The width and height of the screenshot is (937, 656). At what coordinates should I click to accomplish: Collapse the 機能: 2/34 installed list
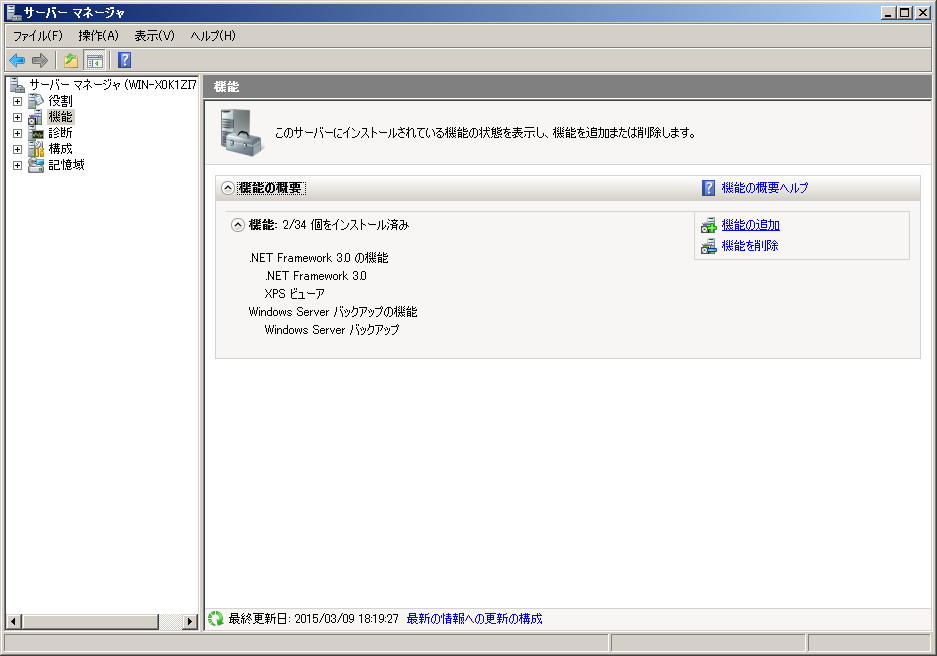[x=238, y=225]
